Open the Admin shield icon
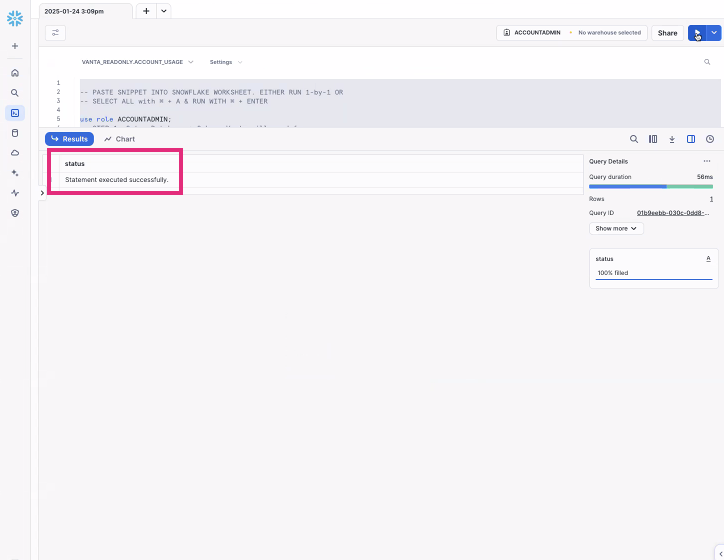The height and width of the screenshot is (560, 724). [15, 213]
